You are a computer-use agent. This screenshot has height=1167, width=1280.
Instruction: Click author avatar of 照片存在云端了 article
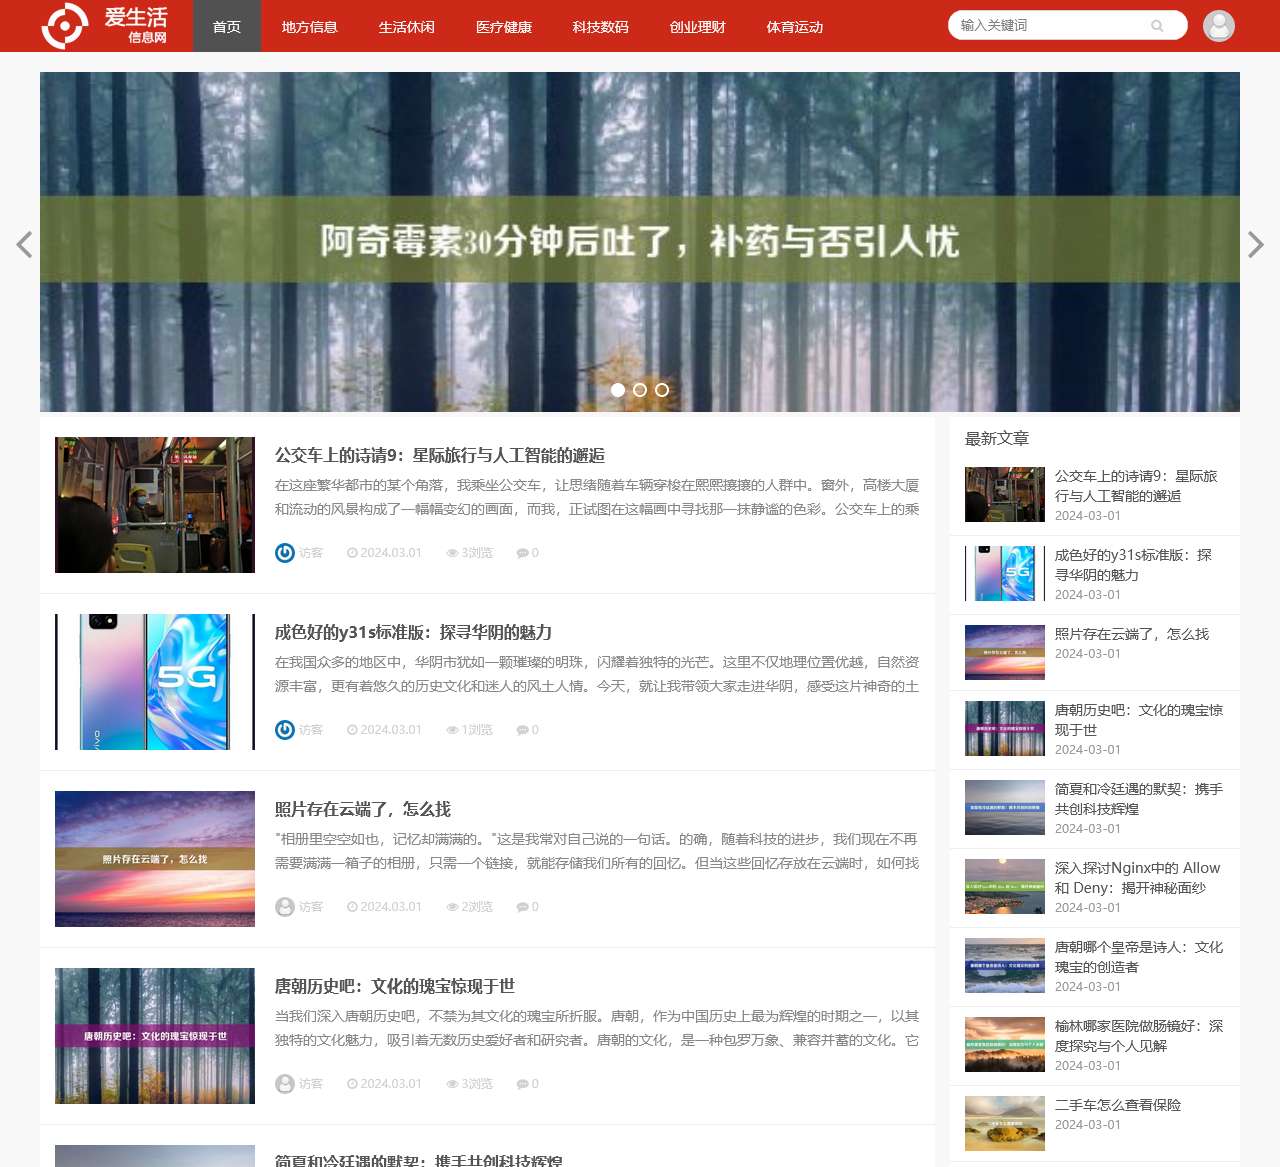pos(285,907)
